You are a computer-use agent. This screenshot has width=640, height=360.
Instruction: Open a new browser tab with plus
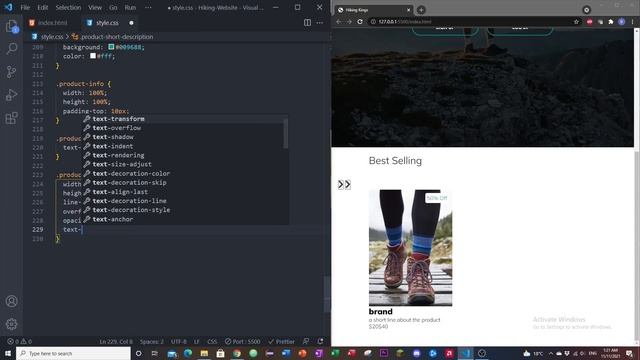coord(421,10)
